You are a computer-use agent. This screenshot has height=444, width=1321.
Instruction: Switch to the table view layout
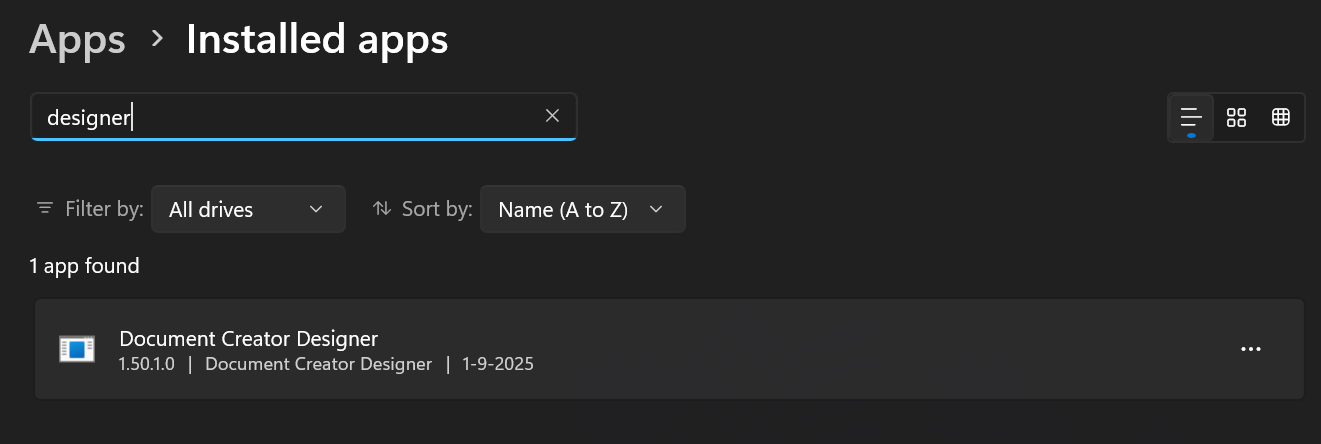click(x=1280, y=118)
